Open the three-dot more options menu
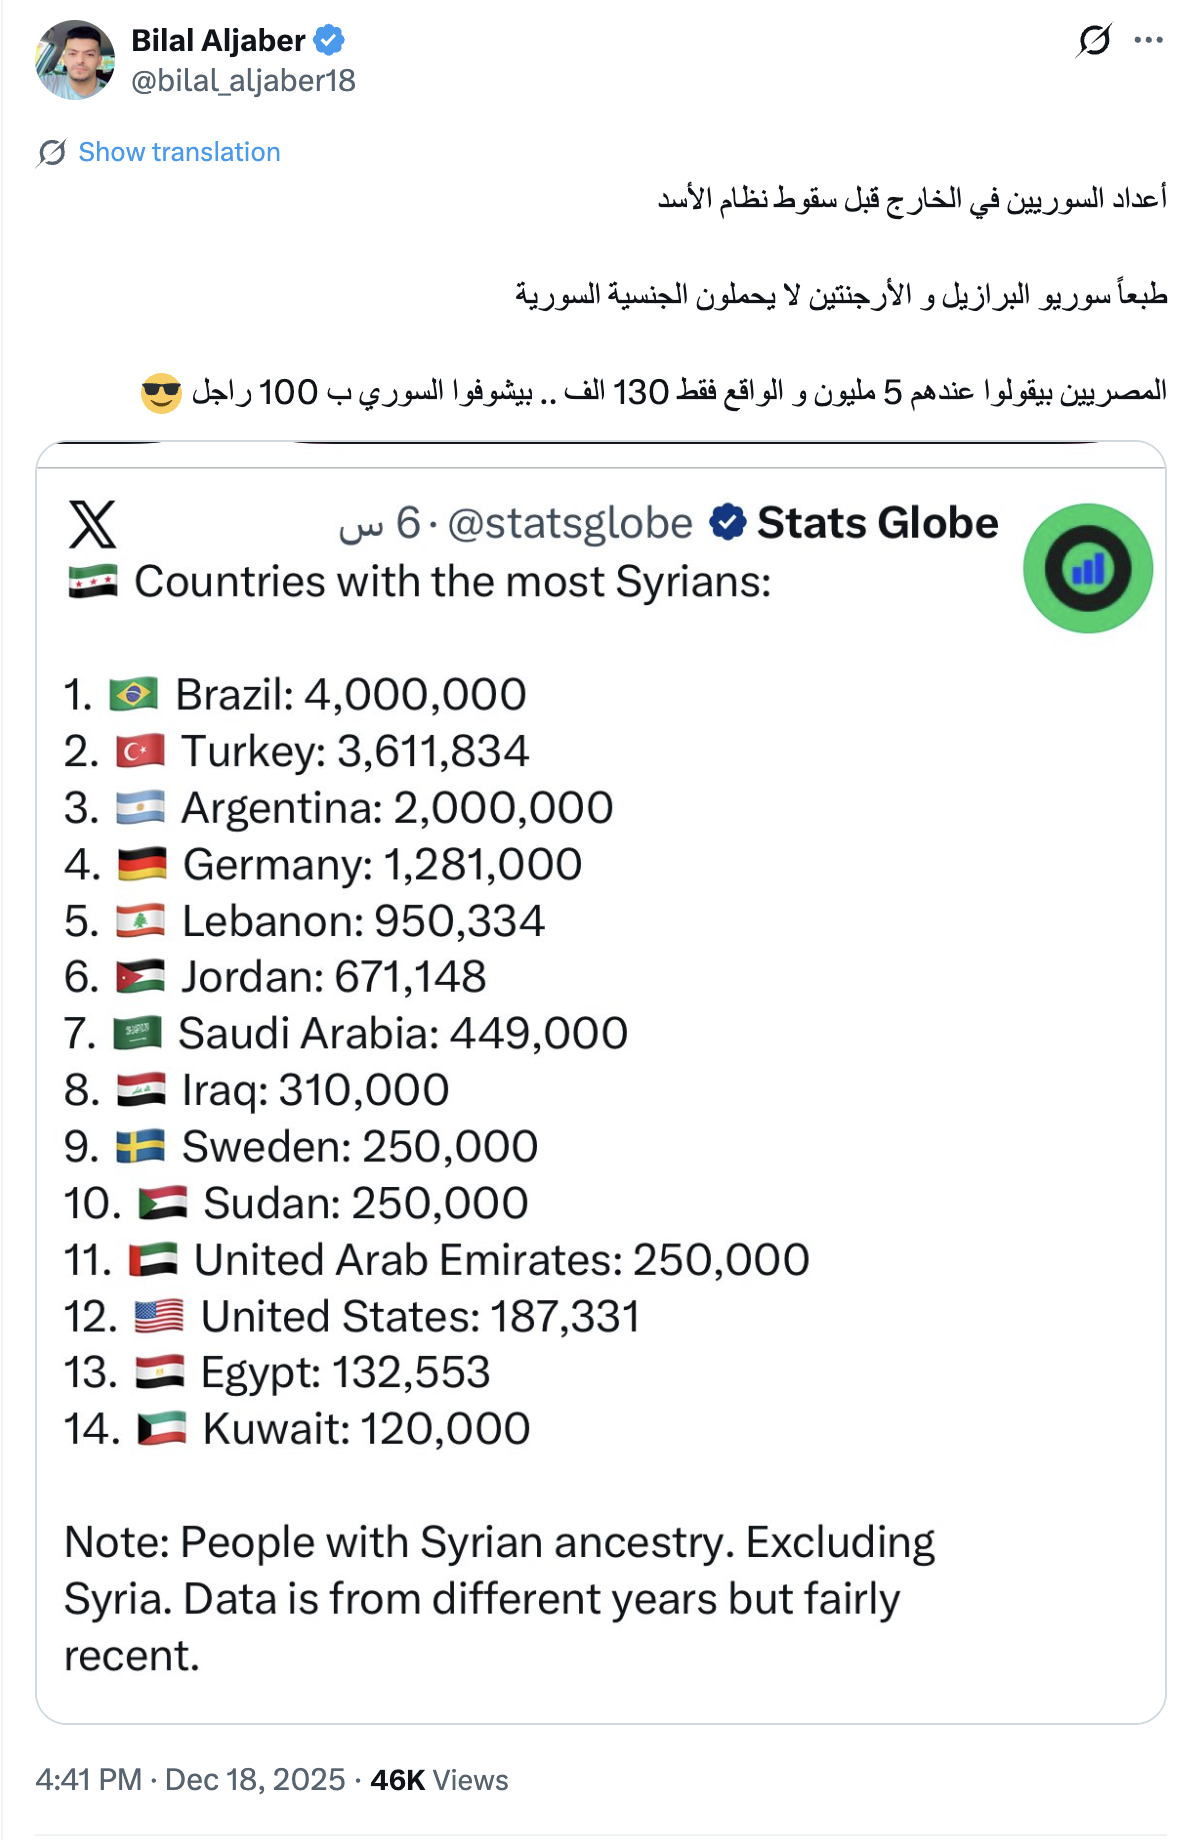1198x1840 pixels. pos(1148,41)
